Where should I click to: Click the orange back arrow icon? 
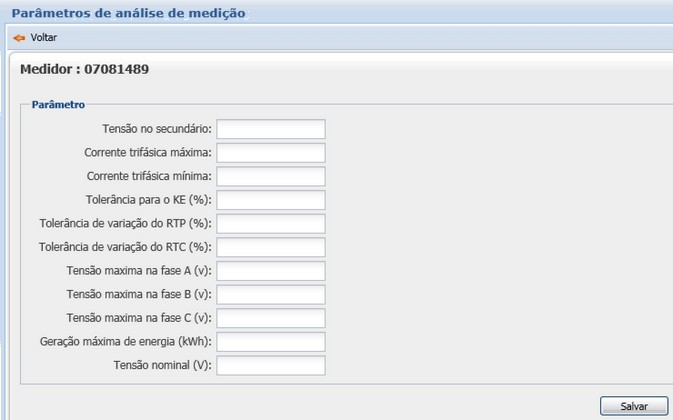19,37
